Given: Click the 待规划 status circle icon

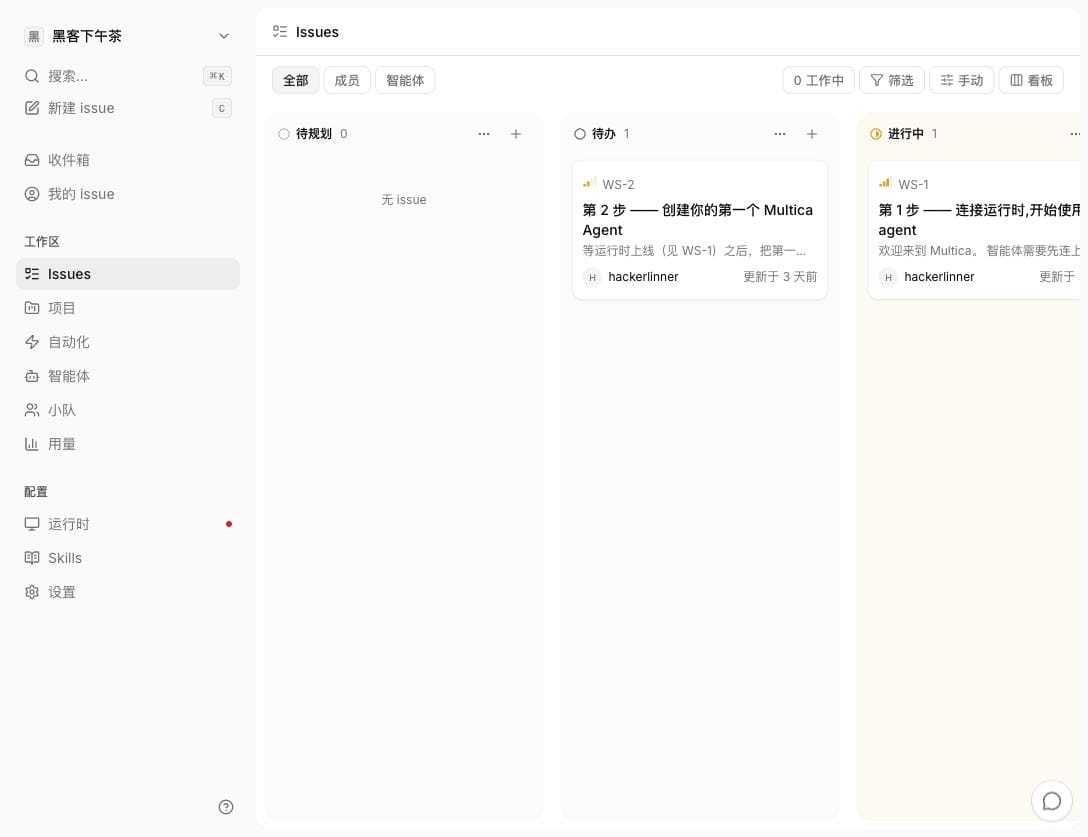Looking at the screenshot, I should [284, 134].
